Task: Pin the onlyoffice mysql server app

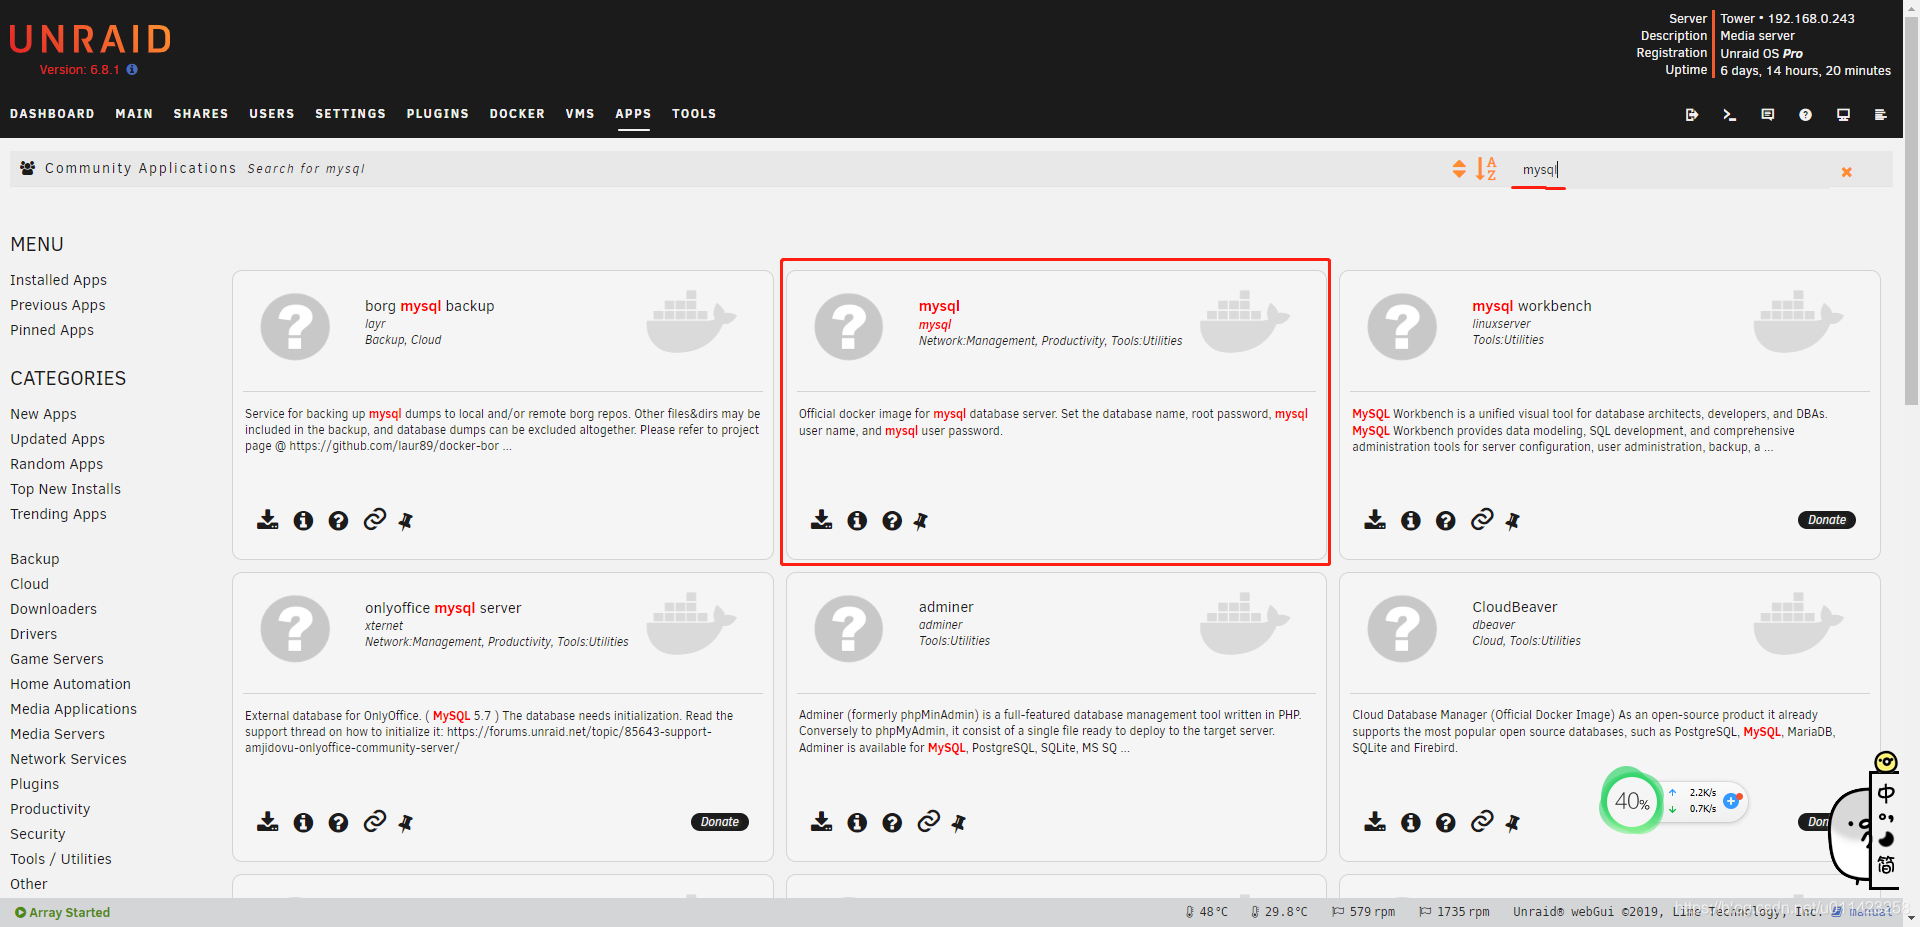Action: coord(405,823)
